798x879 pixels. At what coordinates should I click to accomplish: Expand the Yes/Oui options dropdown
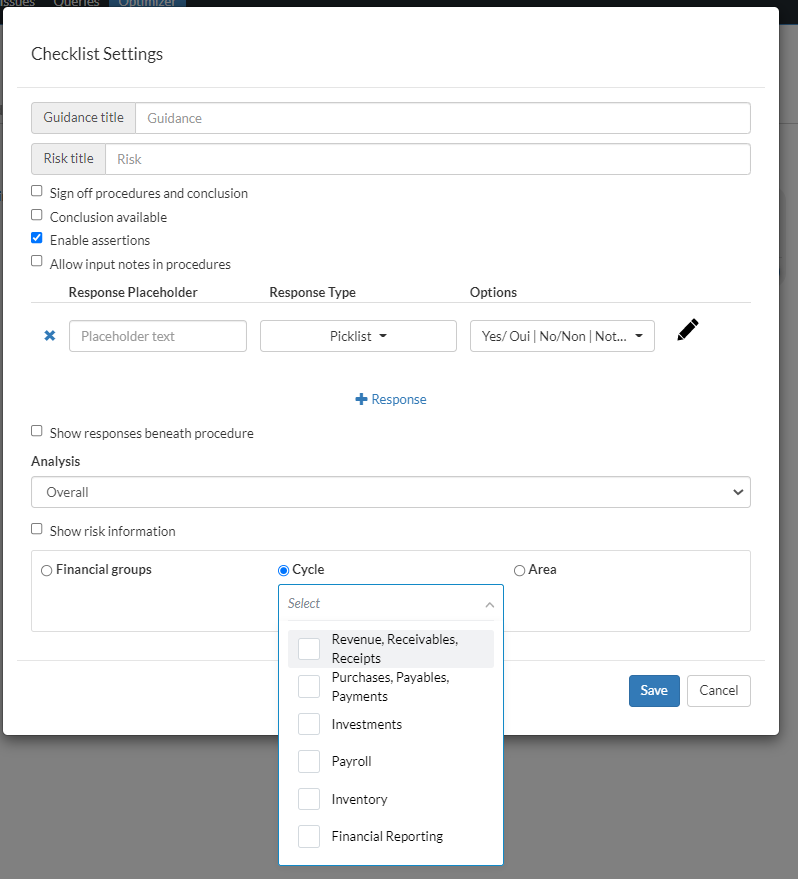pos(562,336)
